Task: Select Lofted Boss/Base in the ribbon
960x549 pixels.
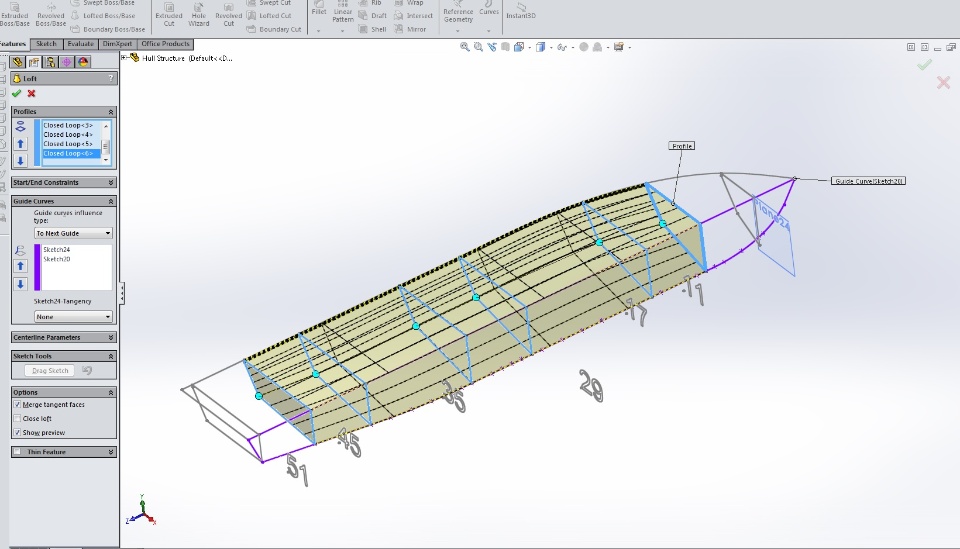Action: pyautogui.click(x=102, y=15)
